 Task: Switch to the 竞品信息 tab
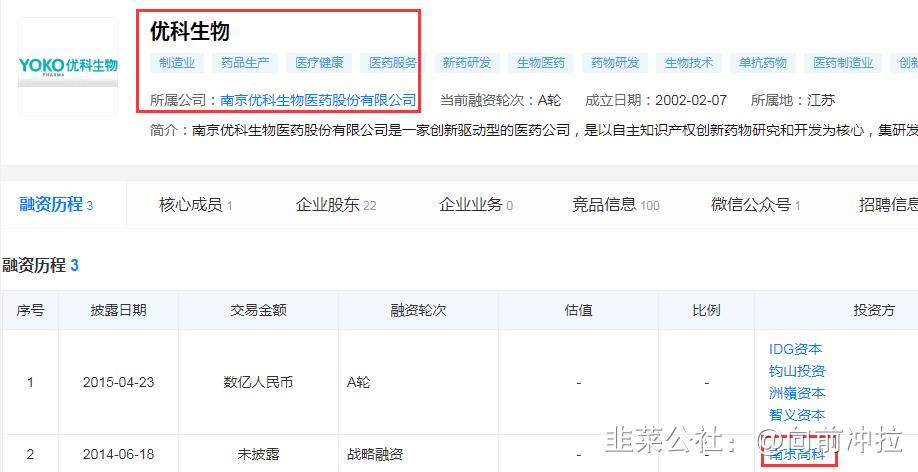coord(615,205)
